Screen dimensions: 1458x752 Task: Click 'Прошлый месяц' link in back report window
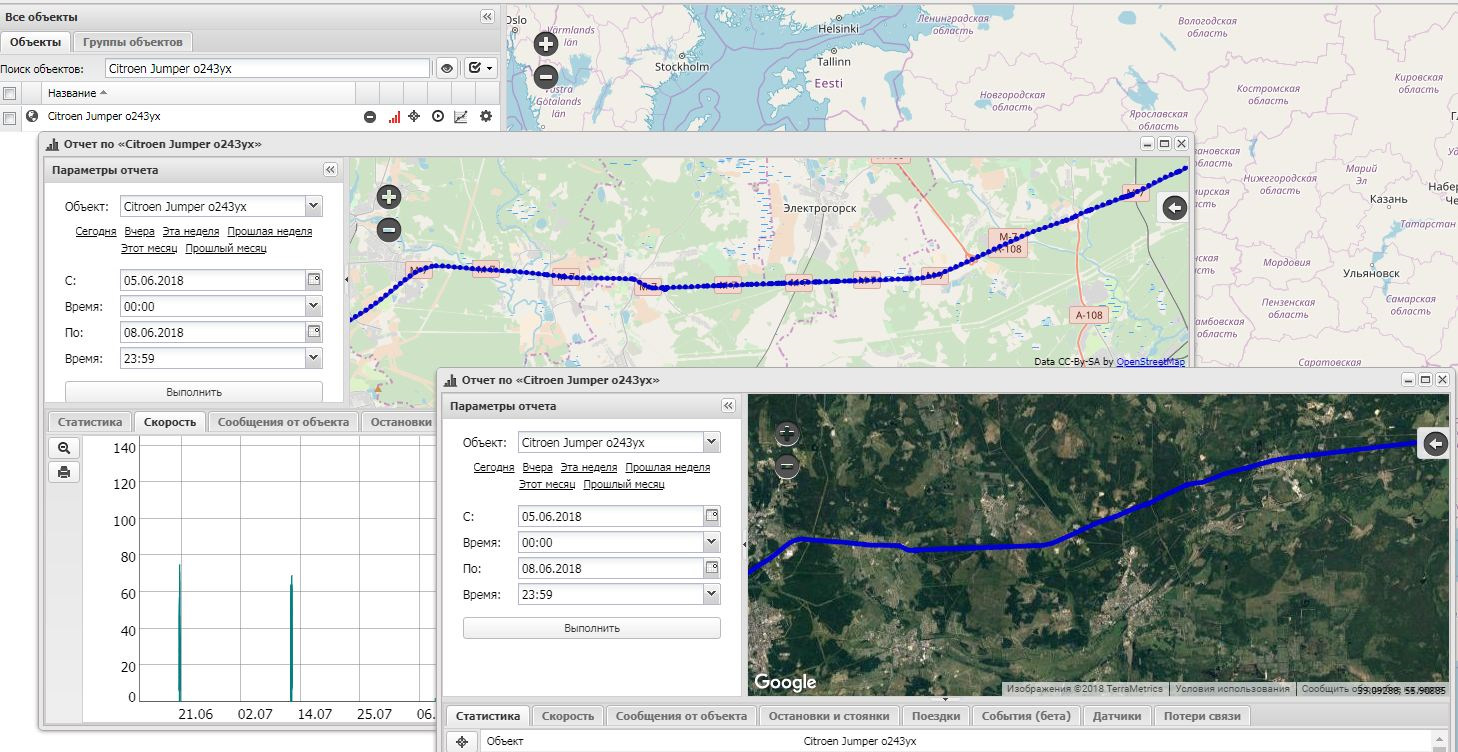(x=226, y=248)
